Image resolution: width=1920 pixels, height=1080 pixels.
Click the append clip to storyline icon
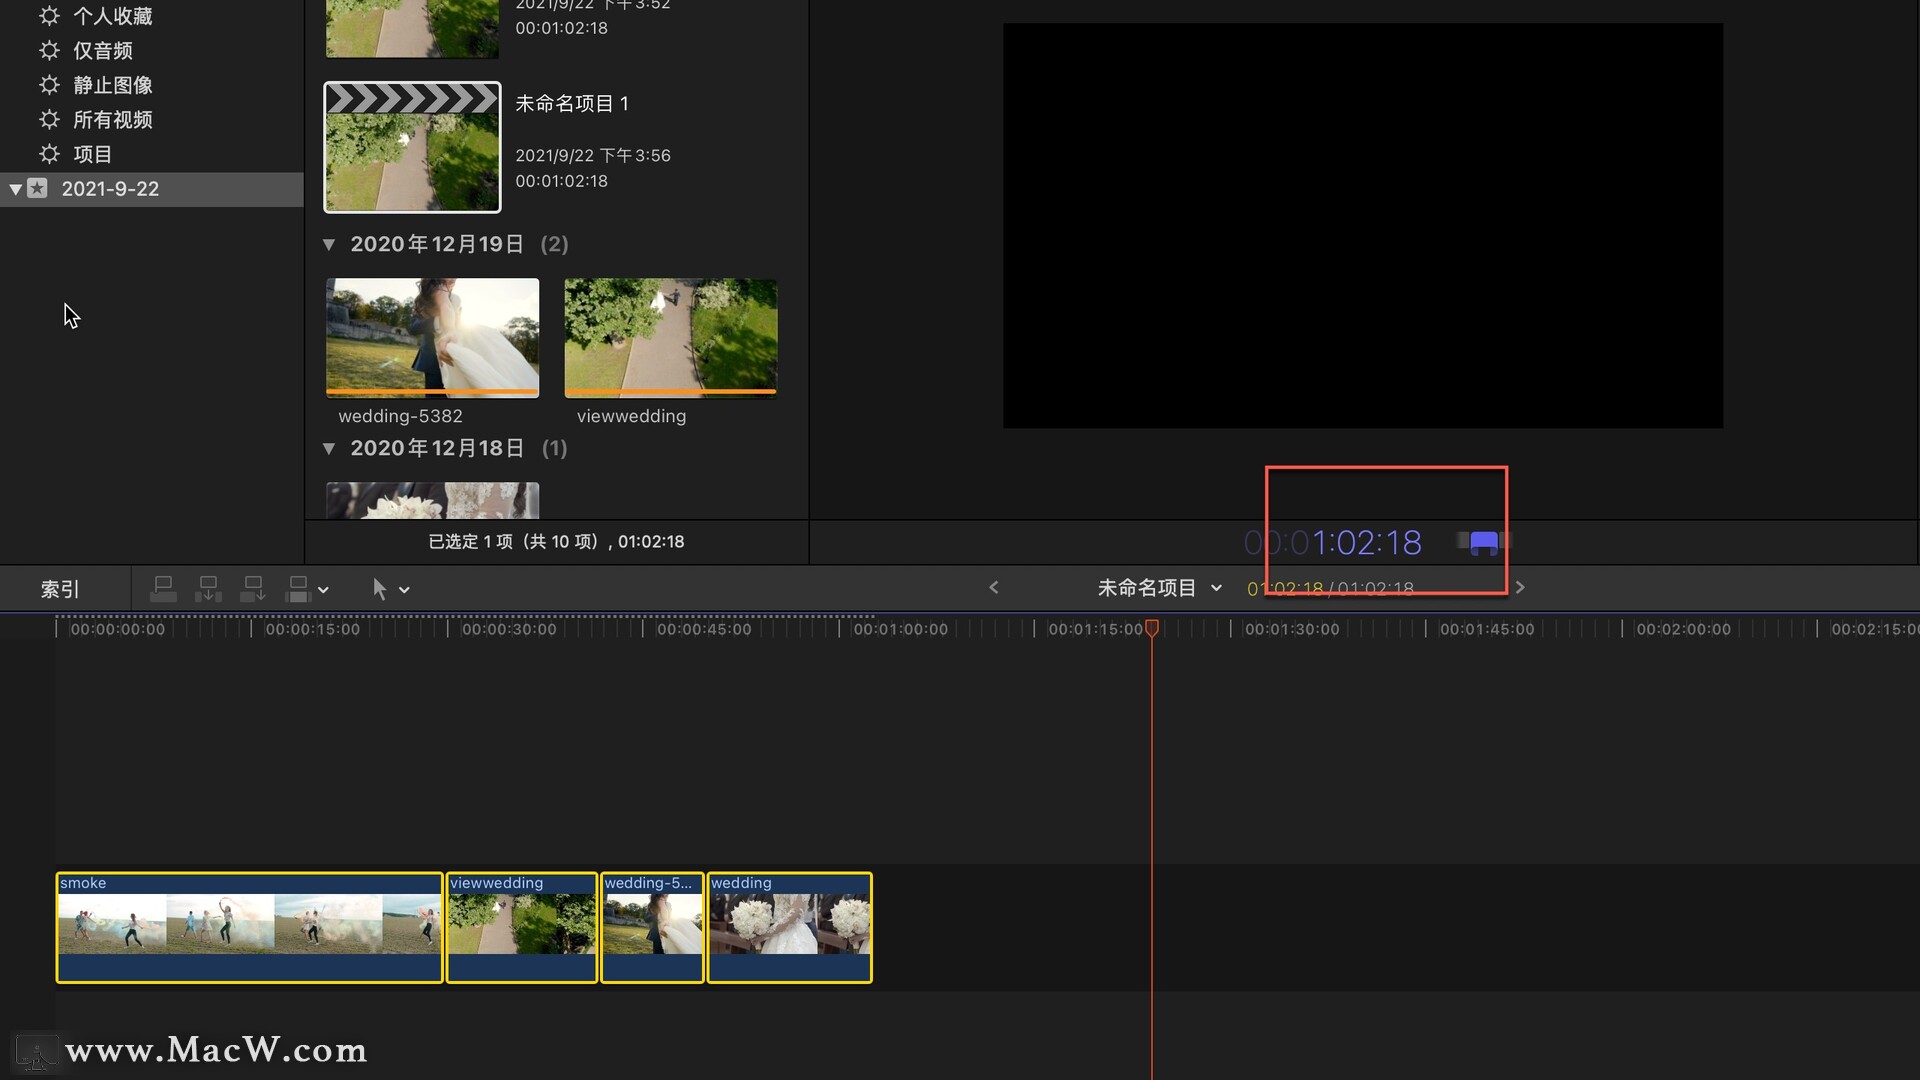tap(253, 589)
